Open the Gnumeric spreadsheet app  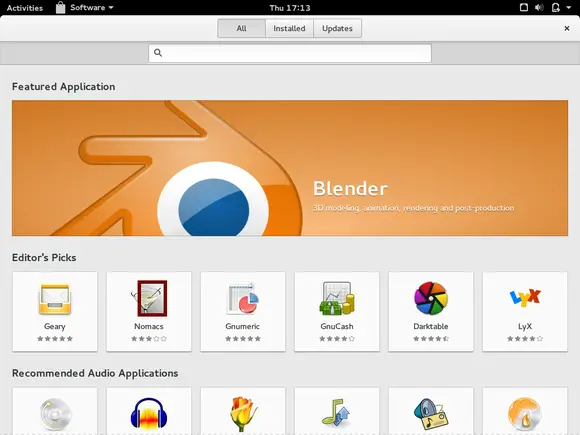tap(243, 311)
